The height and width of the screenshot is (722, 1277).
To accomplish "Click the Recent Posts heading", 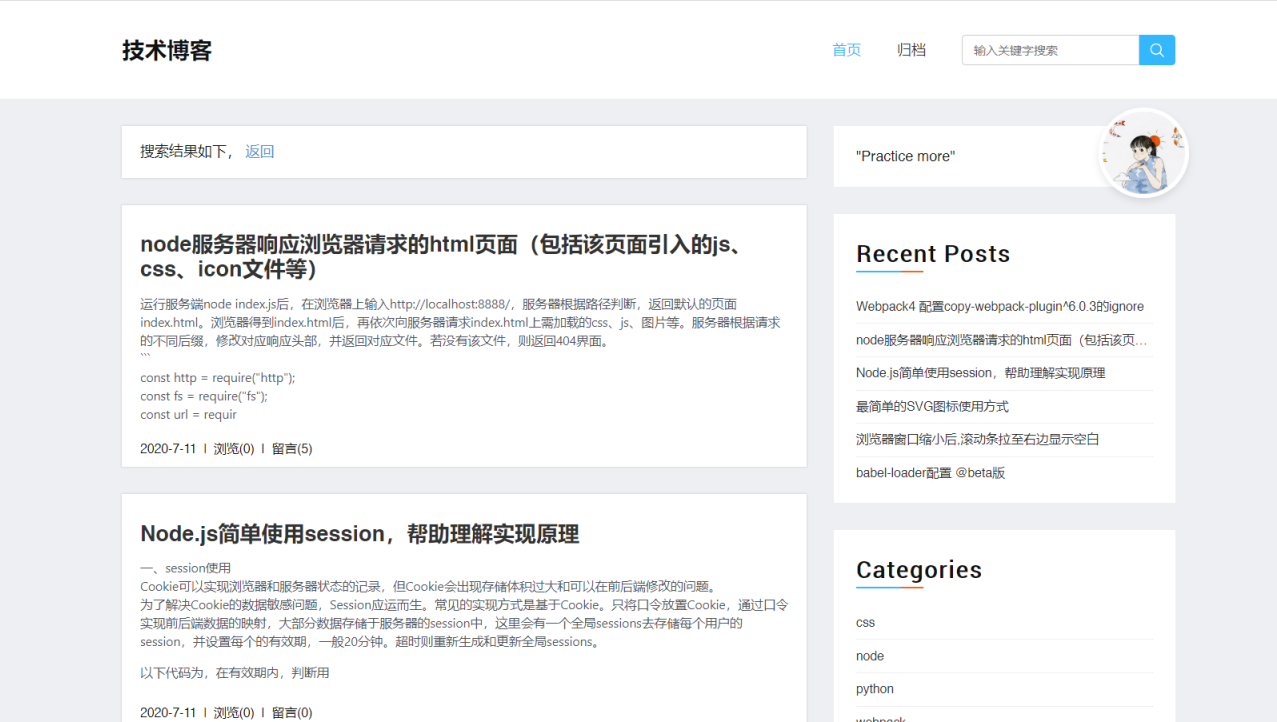I will click(933, 254).
